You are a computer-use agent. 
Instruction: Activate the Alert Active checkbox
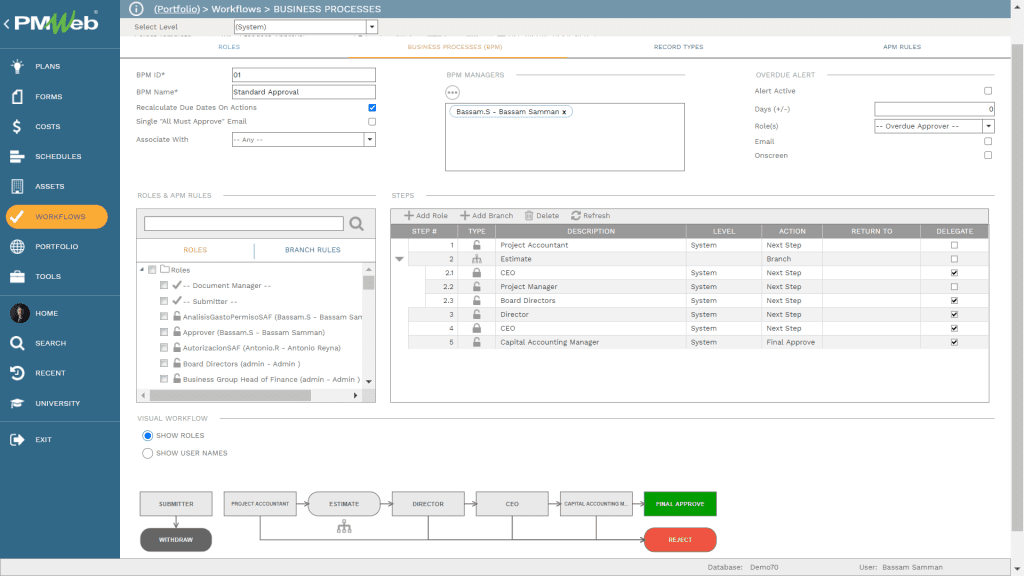pyautogui.click(x=988, y=90)
